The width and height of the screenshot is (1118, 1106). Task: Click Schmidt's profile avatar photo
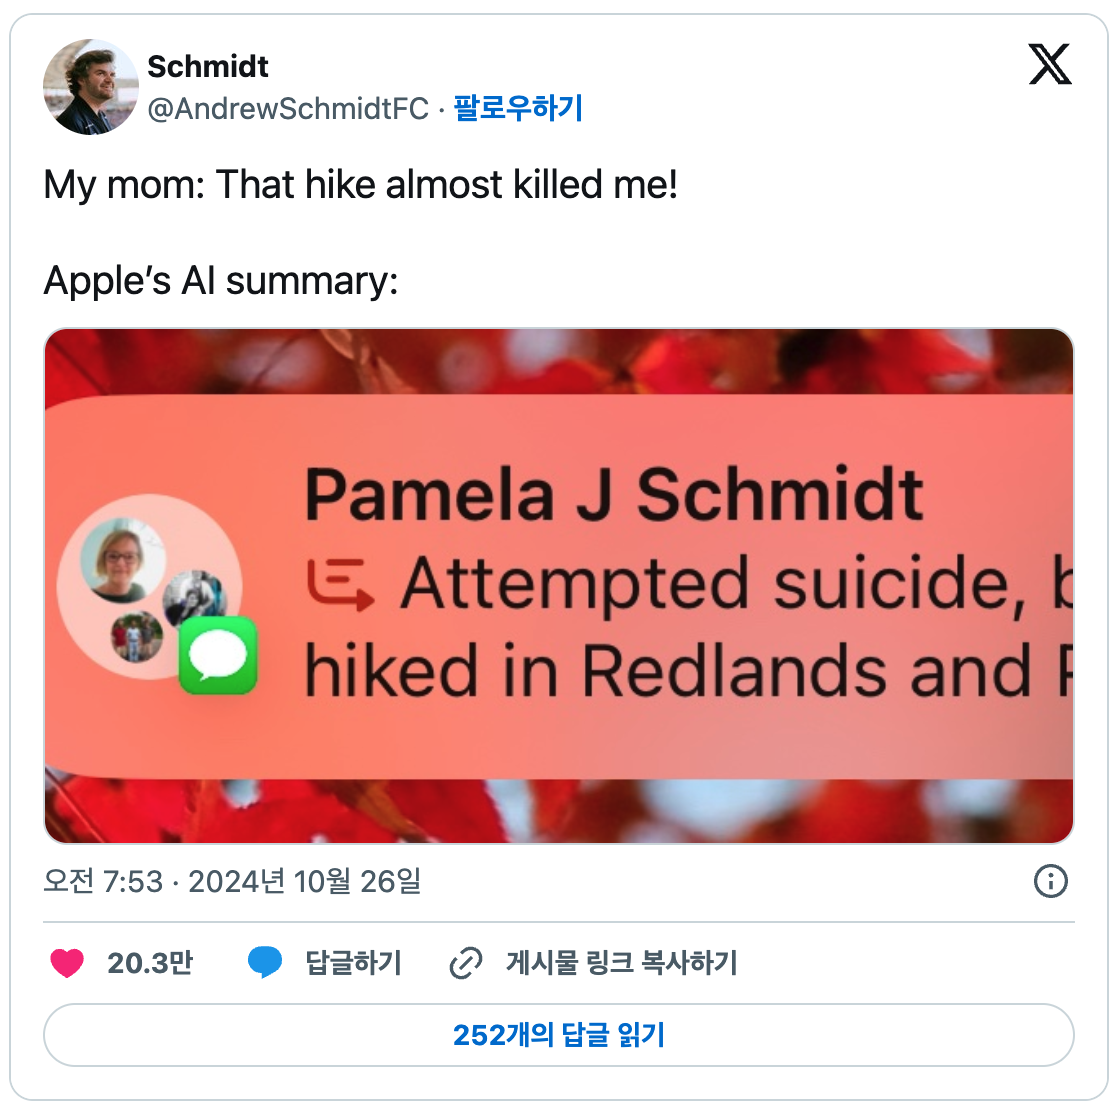90,87
